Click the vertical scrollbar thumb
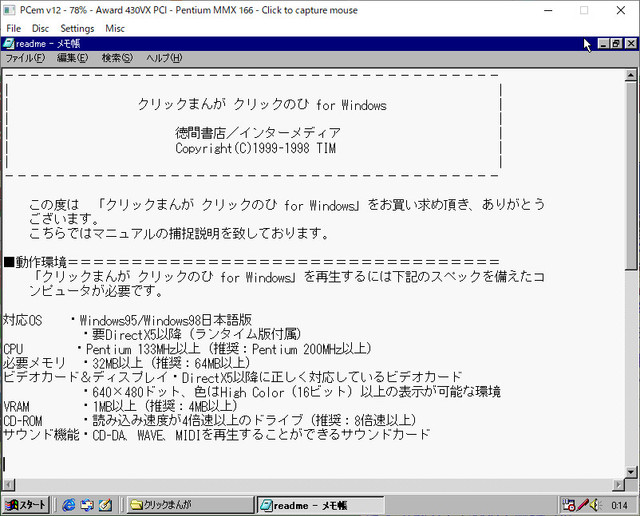Screen dimensions: 640x516 [x=631, y=175]
